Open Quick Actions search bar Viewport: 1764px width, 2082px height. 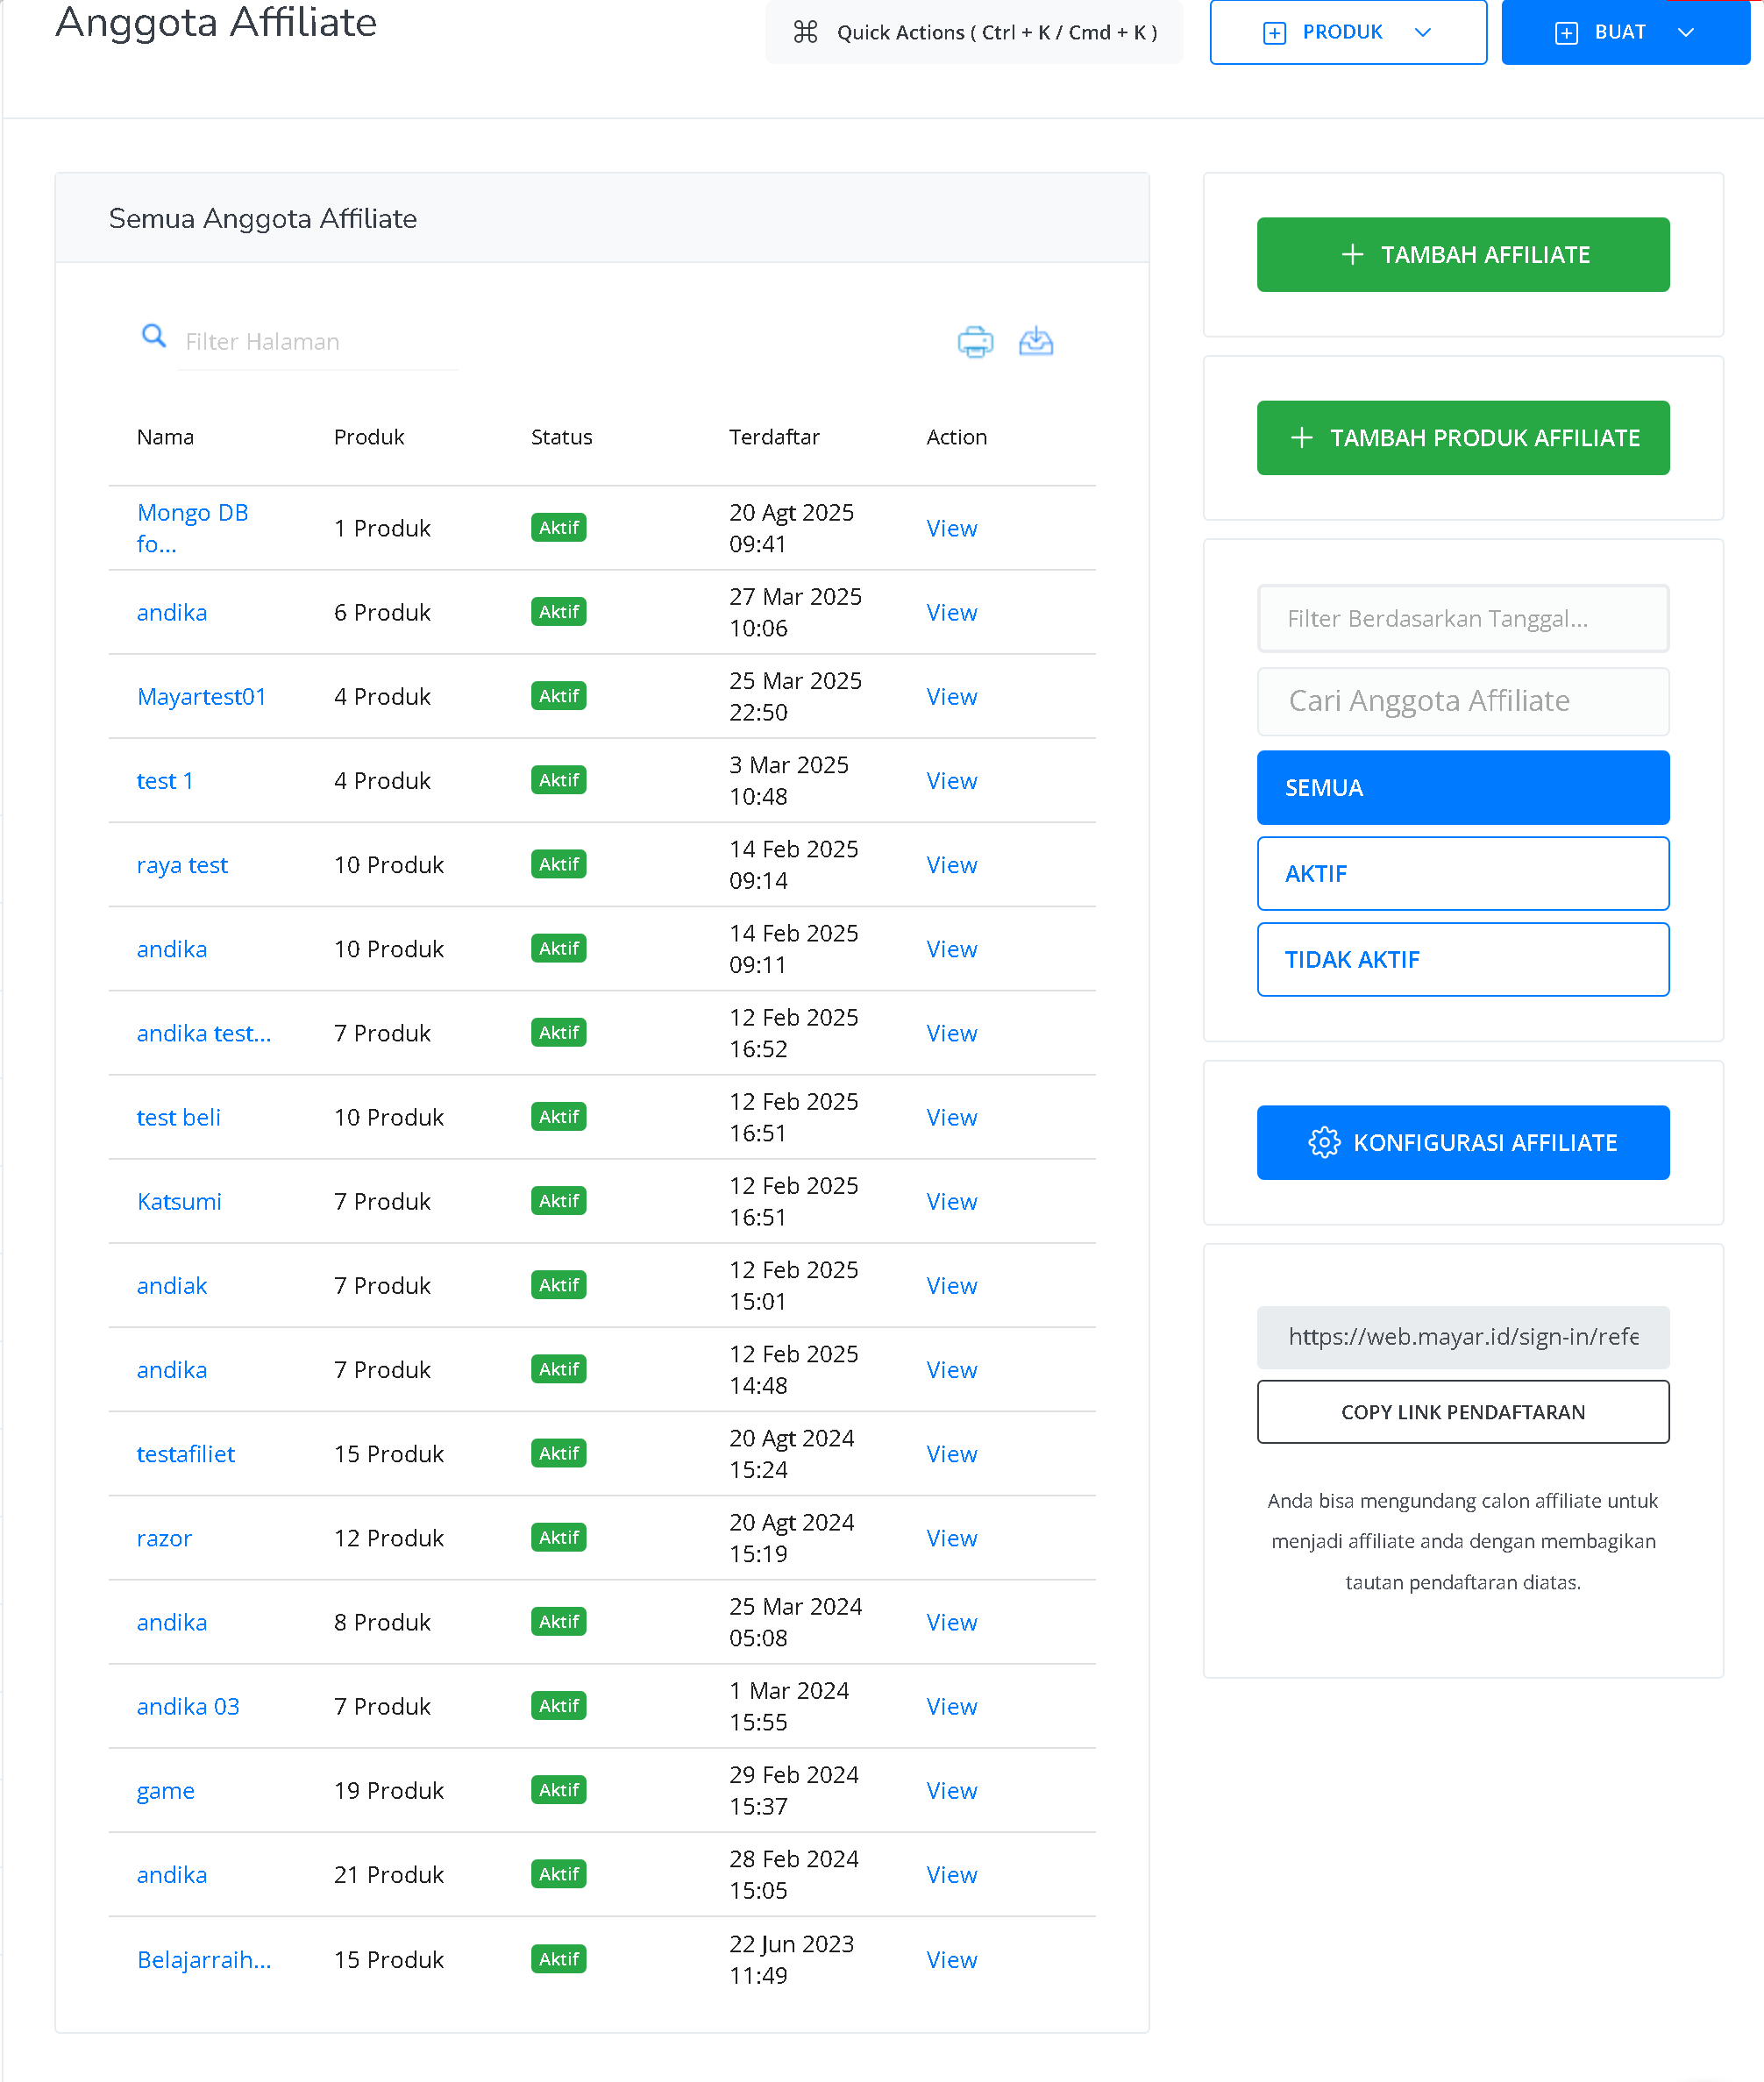click(974, 32)
